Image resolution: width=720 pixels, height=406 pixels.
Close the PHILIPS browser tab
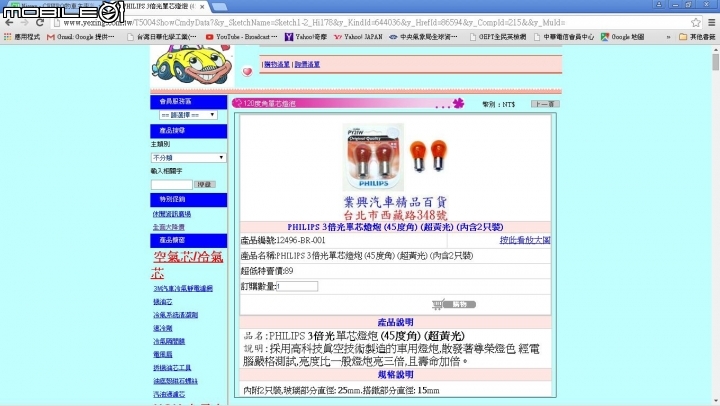202,7
